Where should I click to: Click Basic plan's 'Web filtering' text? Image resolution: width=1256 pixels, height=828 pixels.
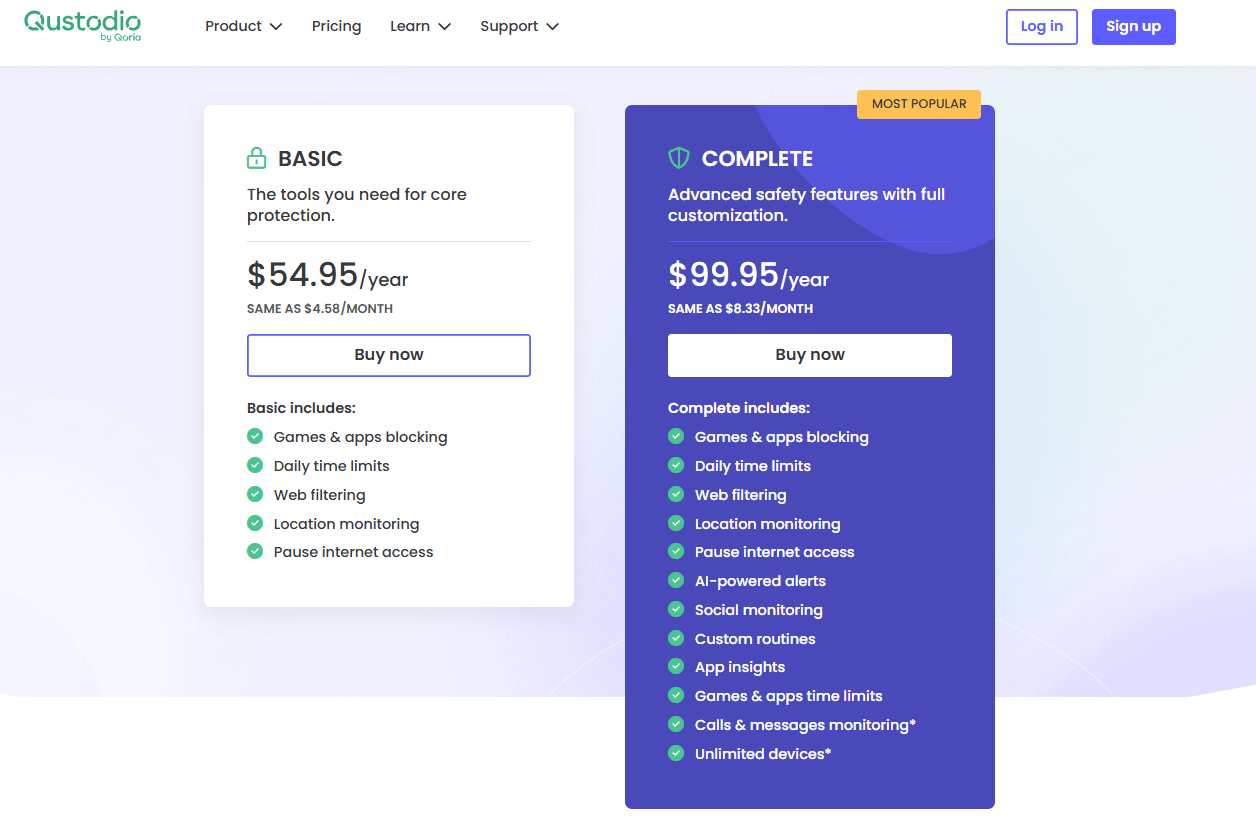320,495
